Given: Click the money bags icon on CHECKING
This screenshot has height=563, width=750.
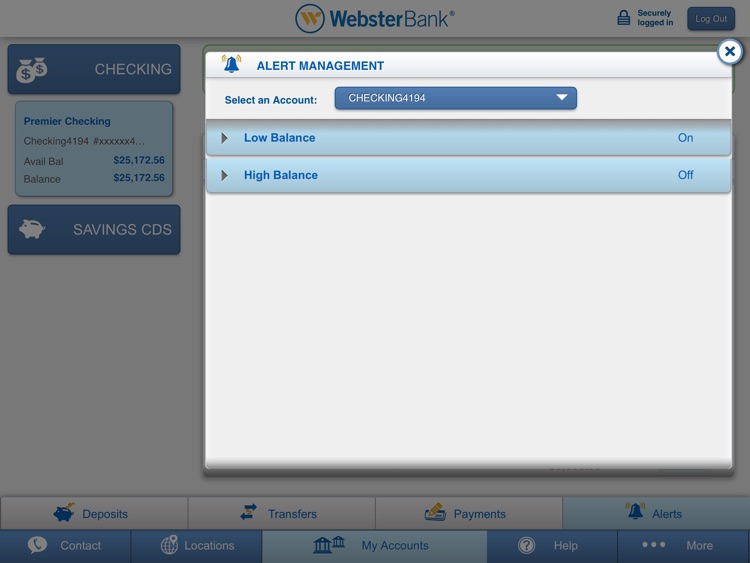Looking at the screenshot, I should pyautogui.click(x=32, y=70).
